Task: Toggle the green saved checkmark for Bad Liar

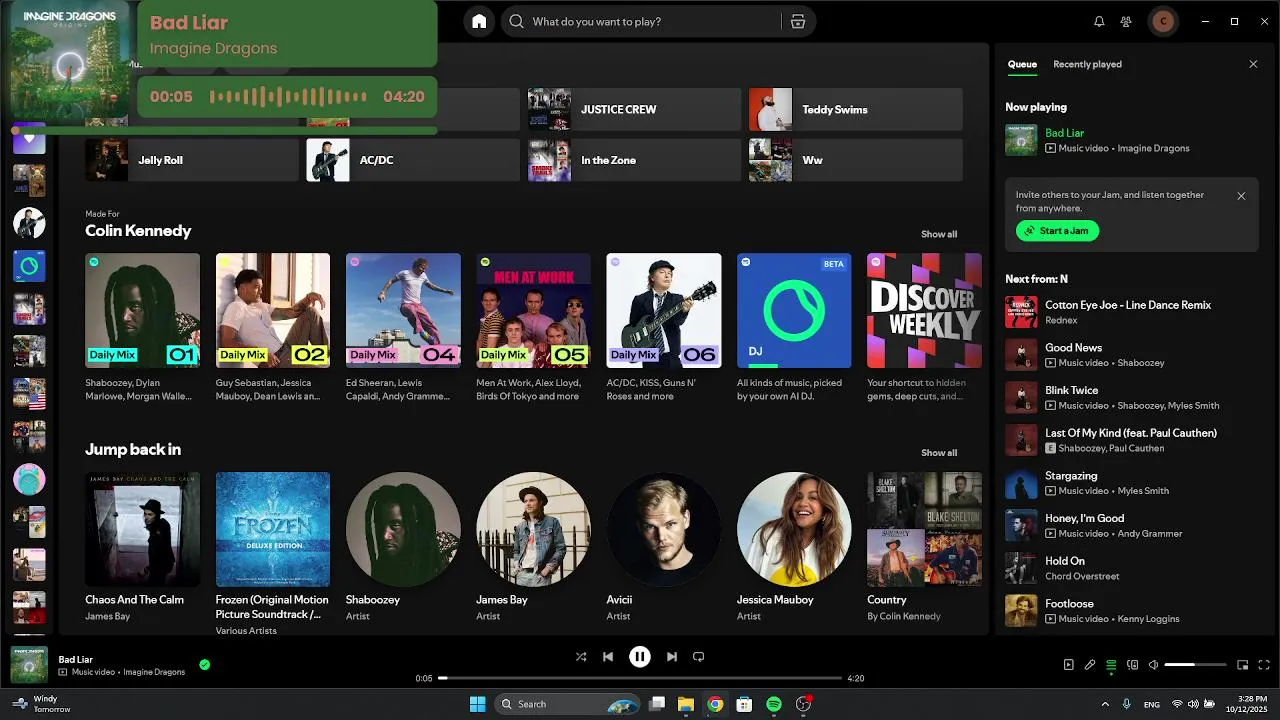Action: tap(205, 664)
